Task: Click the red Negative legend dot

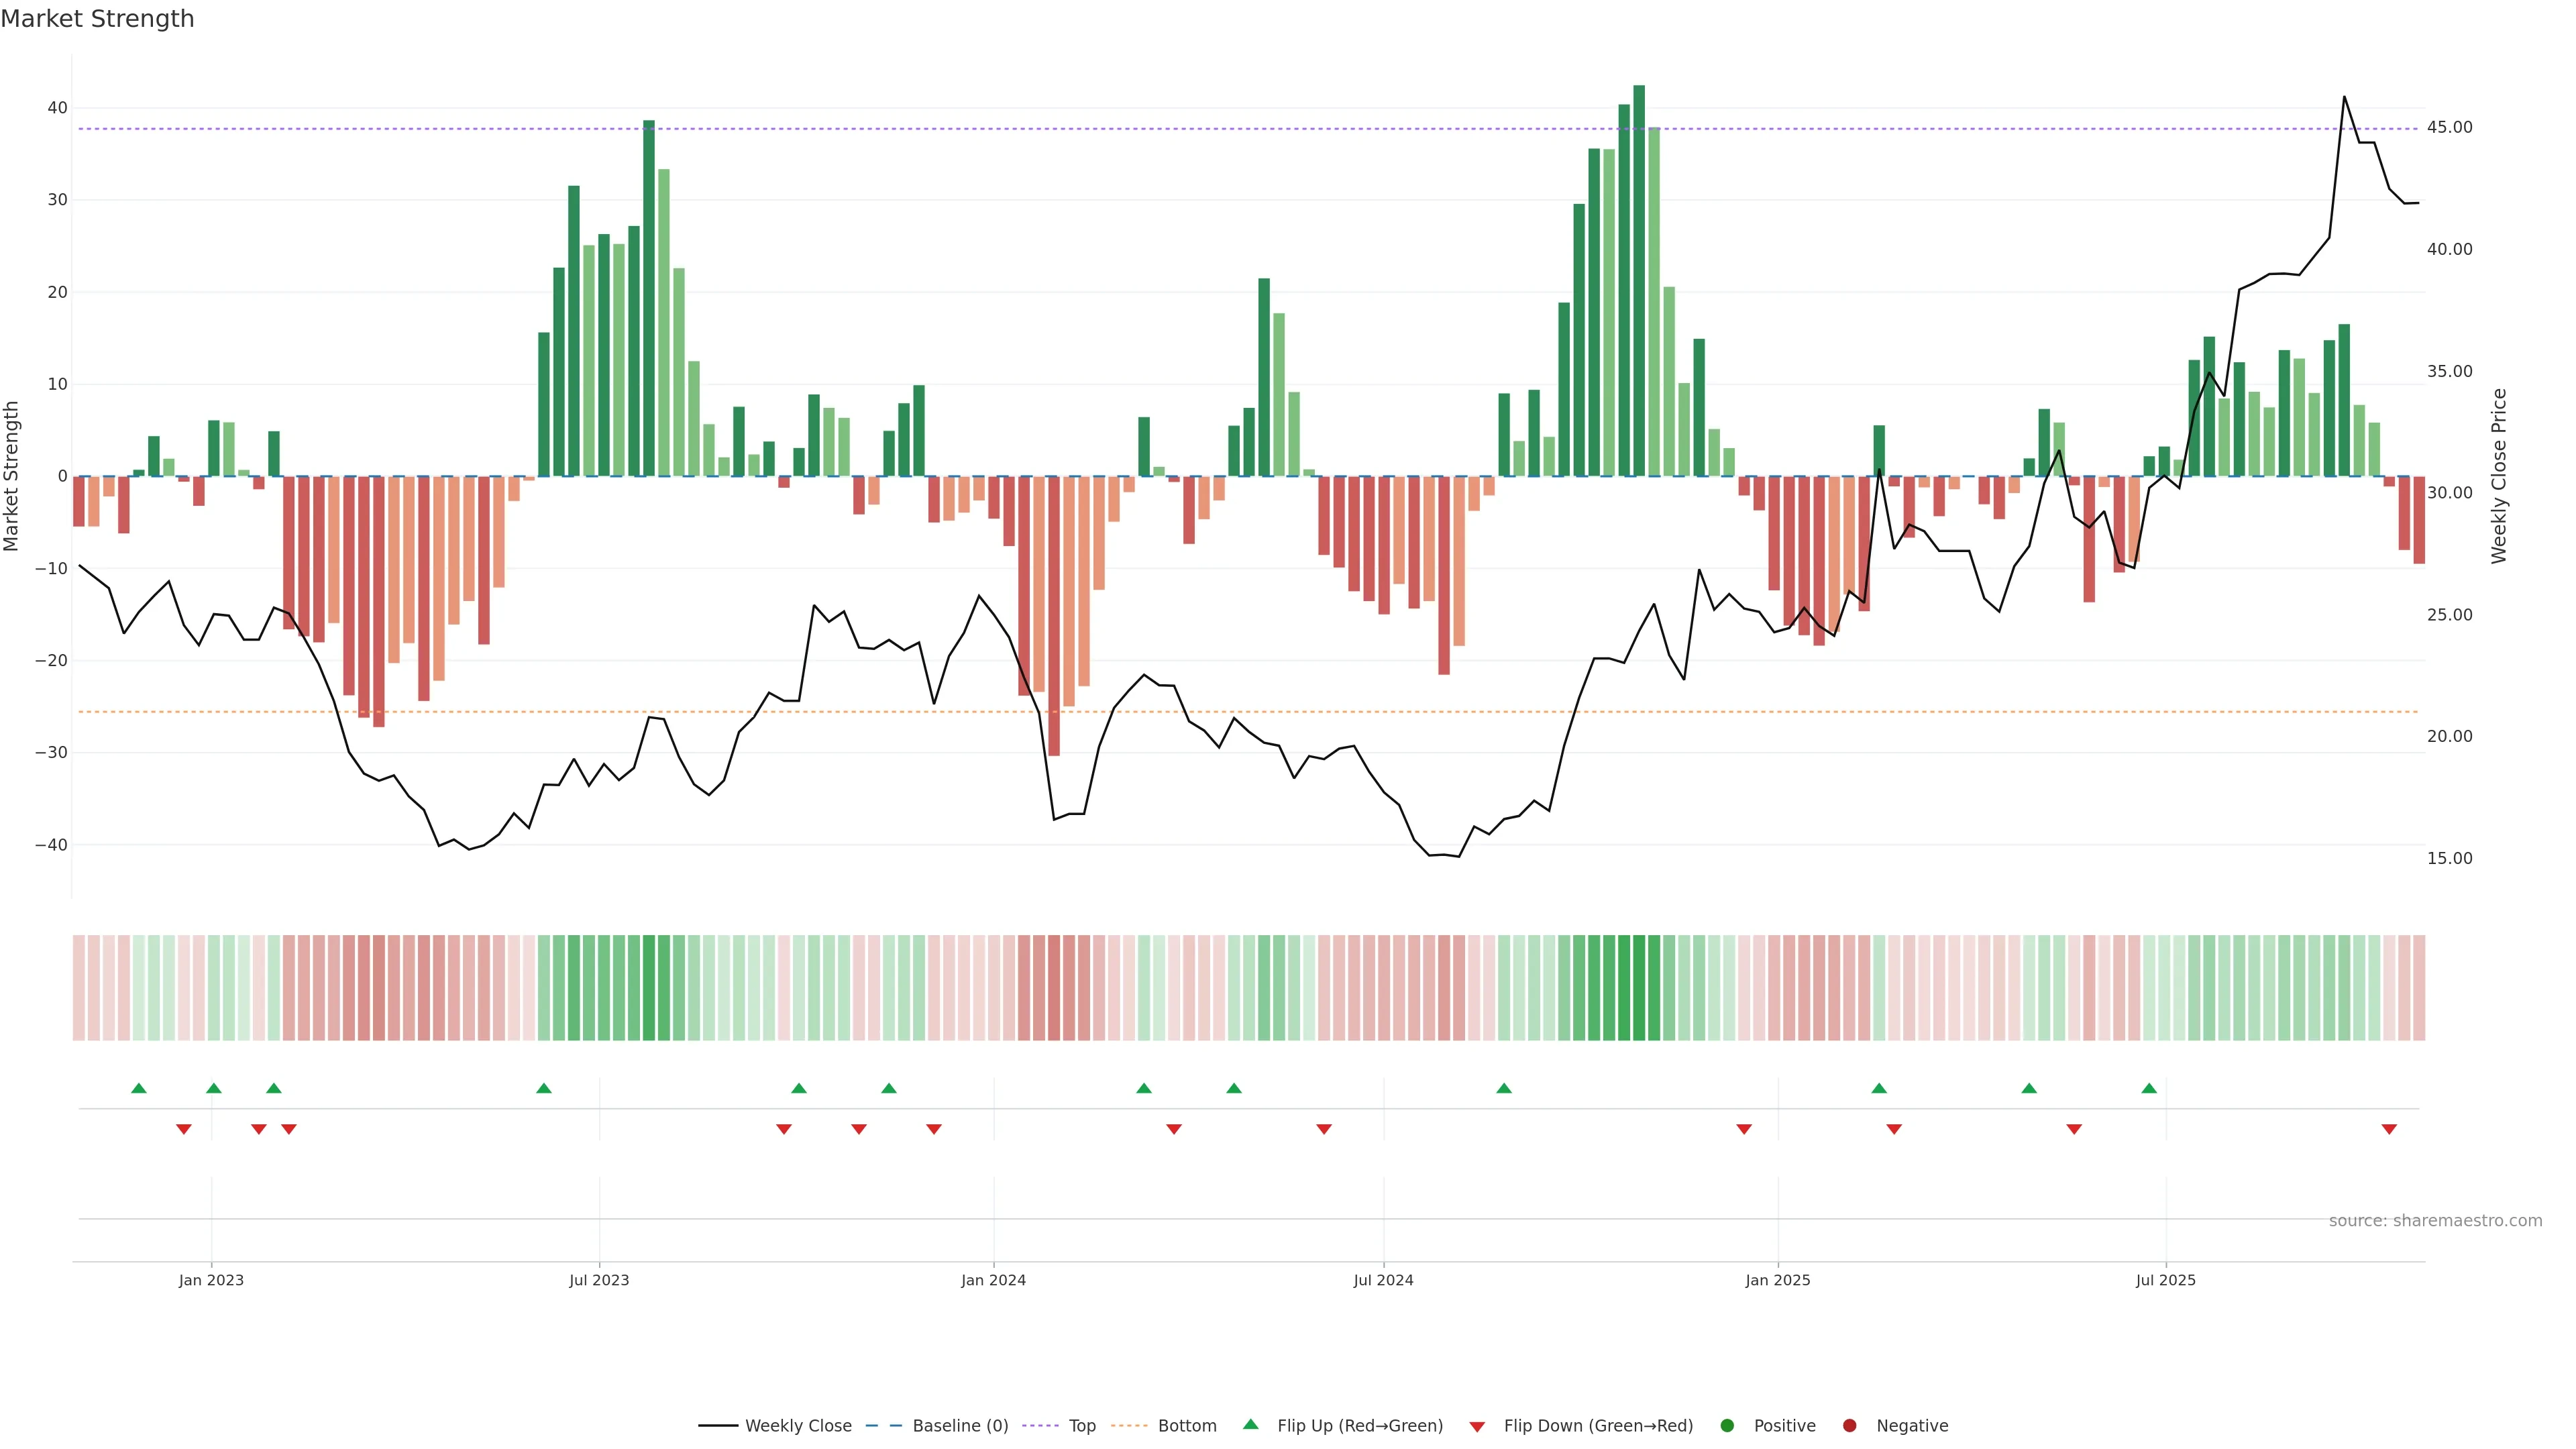Action: click(x=1849, y=1426)
